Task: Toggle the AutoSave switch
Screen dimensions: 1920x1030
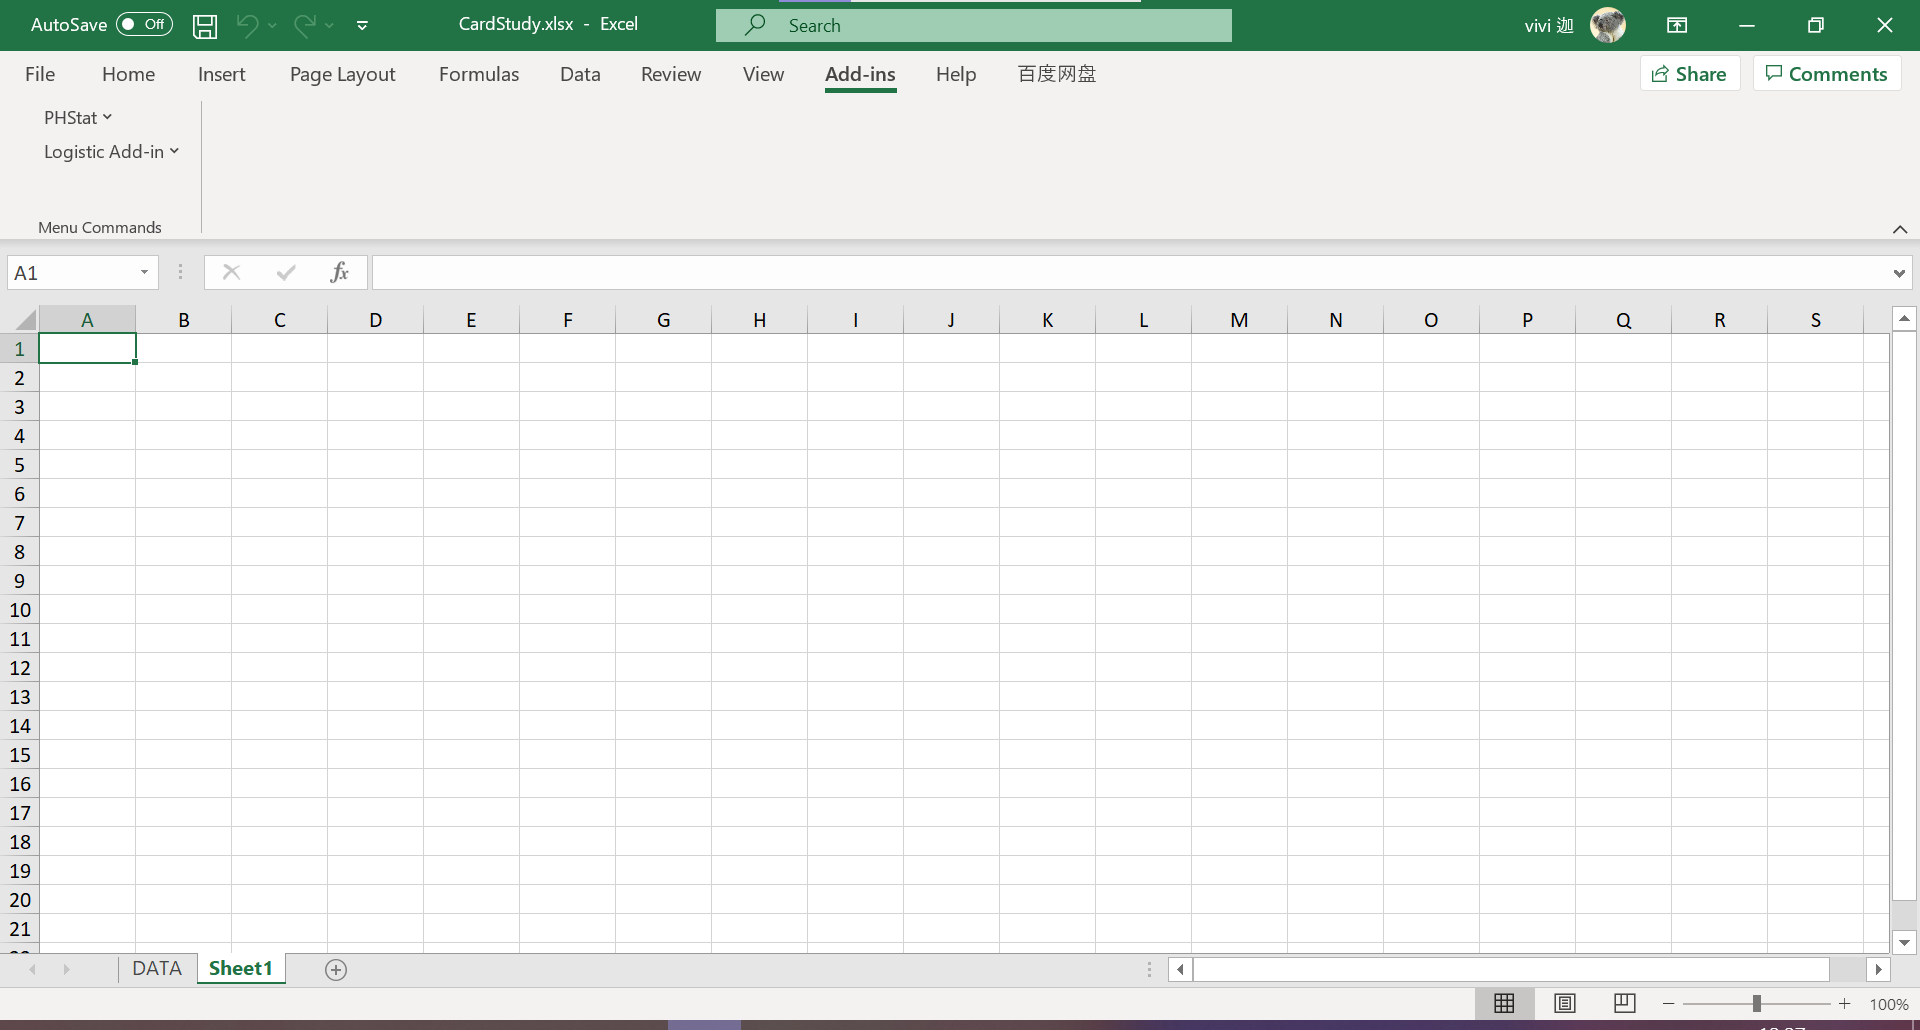Action: click(145, 24)
